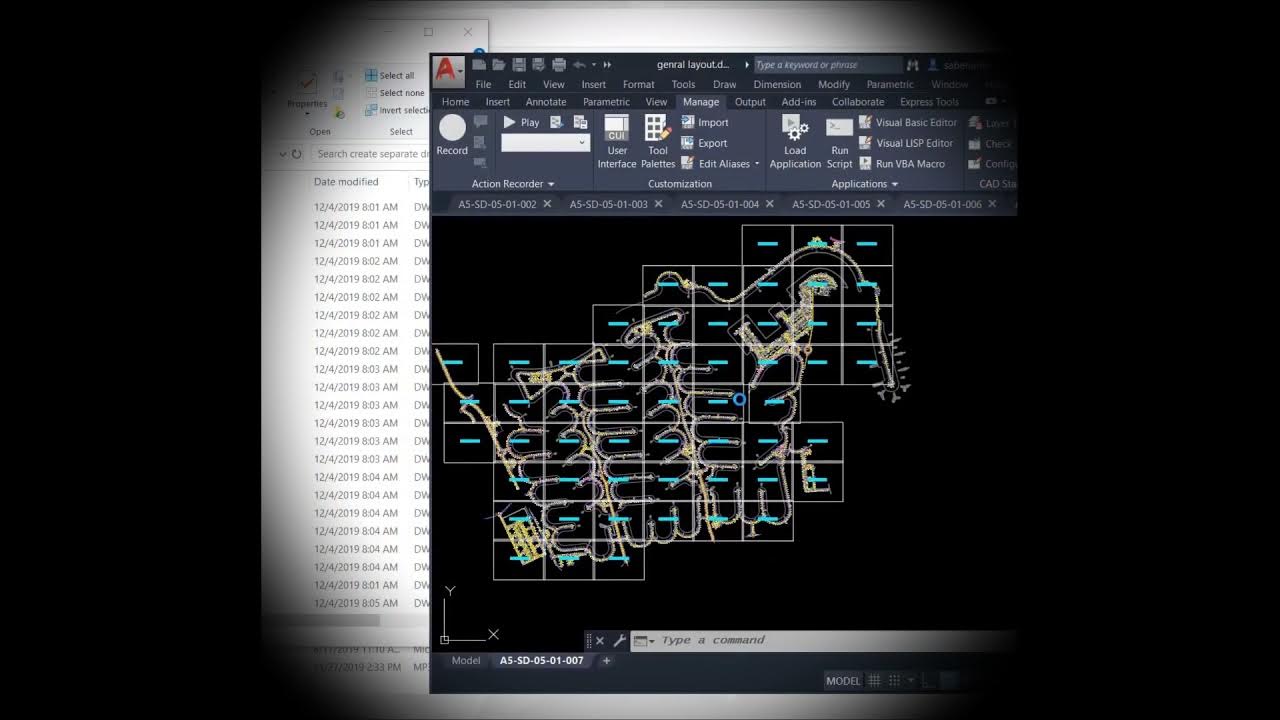
Task: Close the A5-SD-05-01-005 drawing tab
Action: 881,204
